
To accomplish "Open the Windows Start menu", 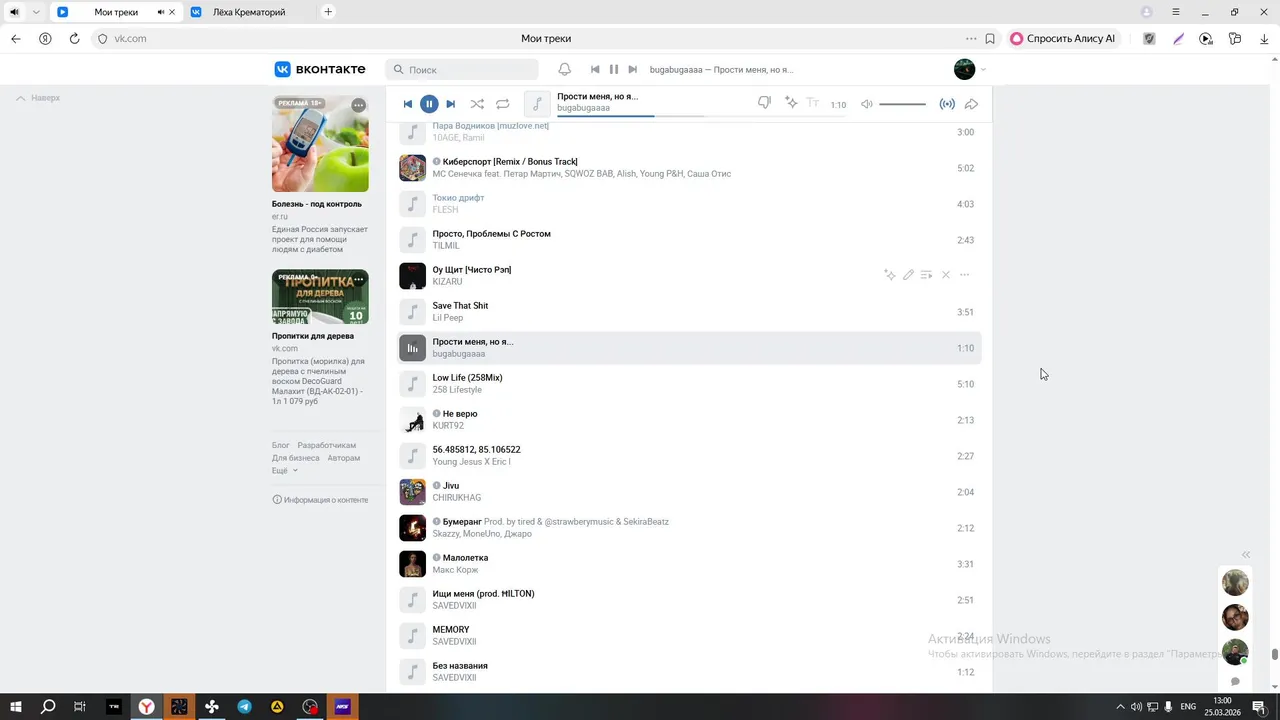I will coord(15,707).
